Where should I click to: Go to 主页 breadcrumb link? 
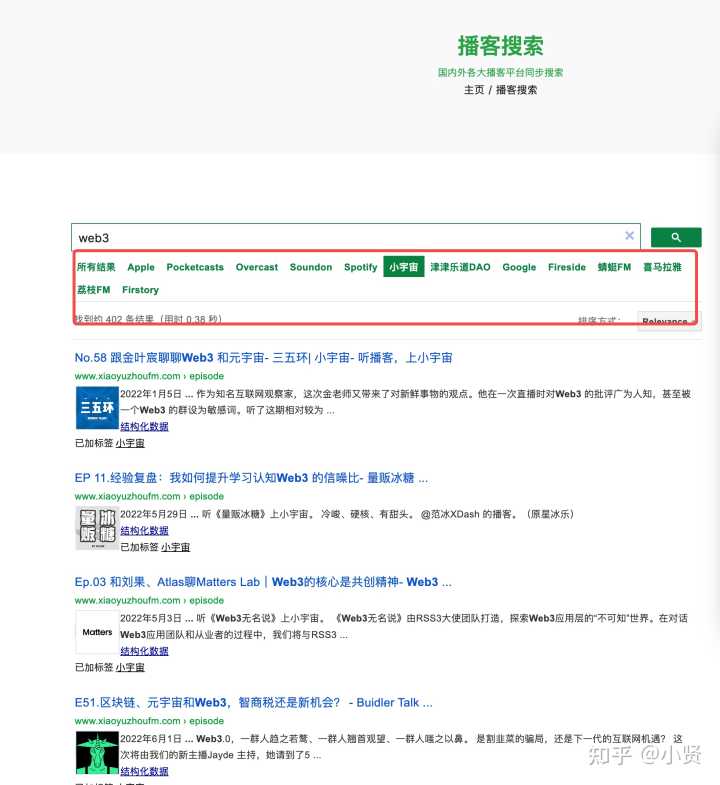474,90
